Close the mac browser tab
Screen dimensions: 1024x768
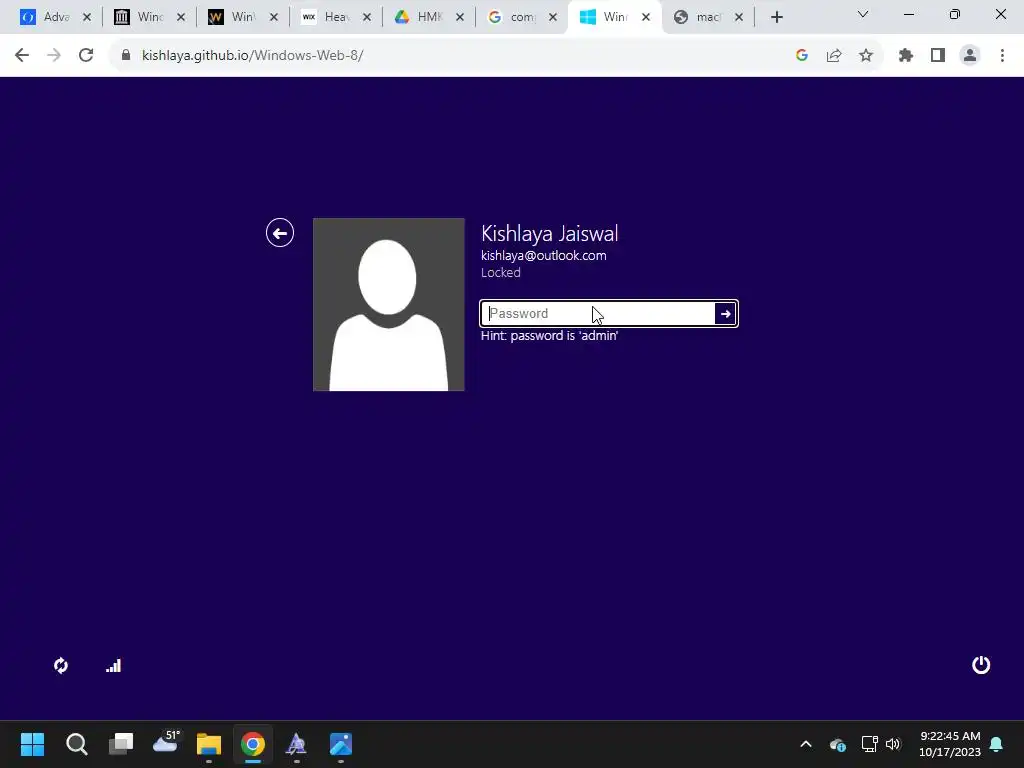pos(739,17)
